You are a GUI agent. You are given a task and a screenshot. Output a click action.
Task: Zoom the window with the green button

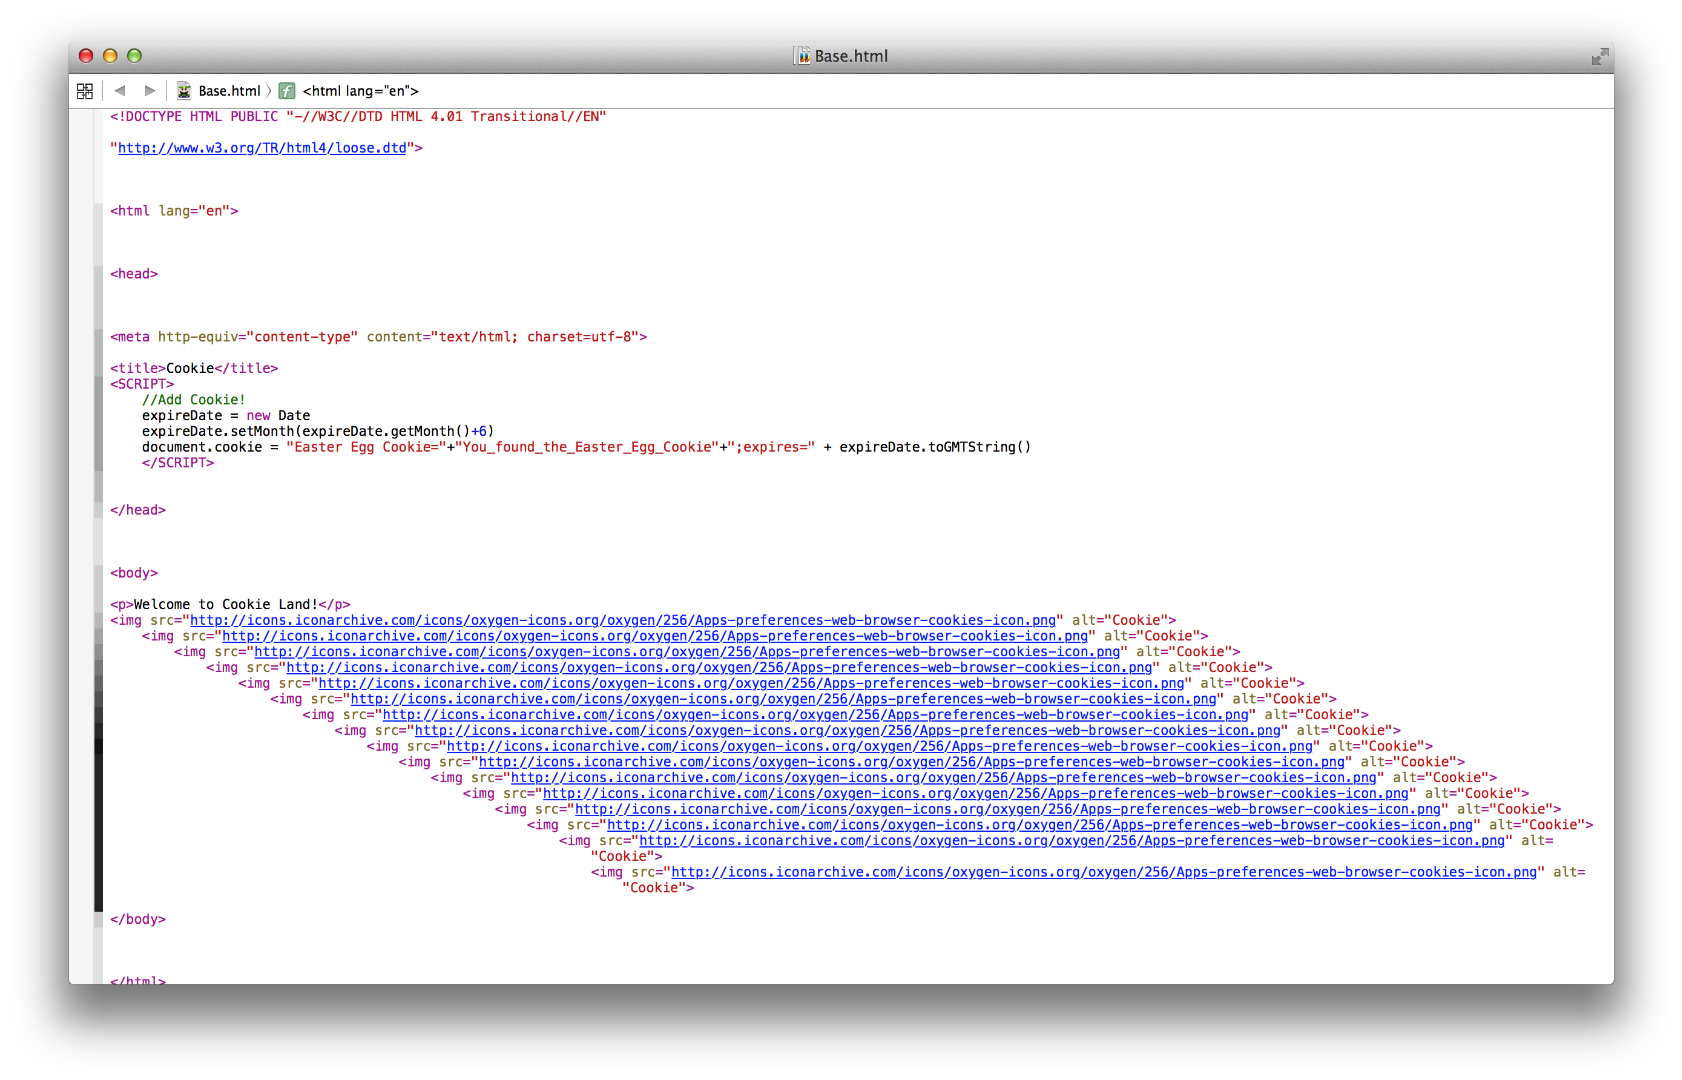(x=134, y=56)
